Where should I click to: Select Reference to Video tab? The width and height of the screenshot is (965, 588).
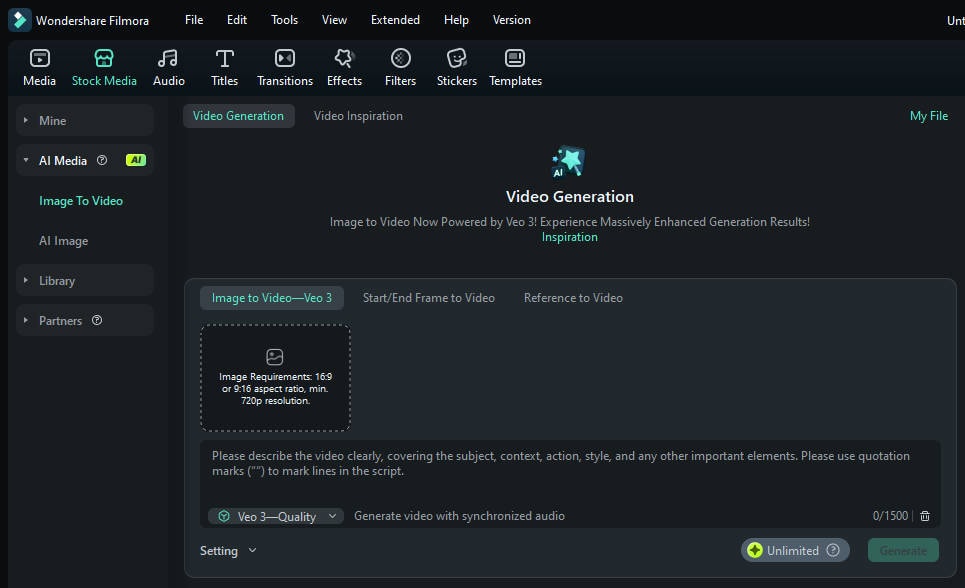[x=573, y=297]
